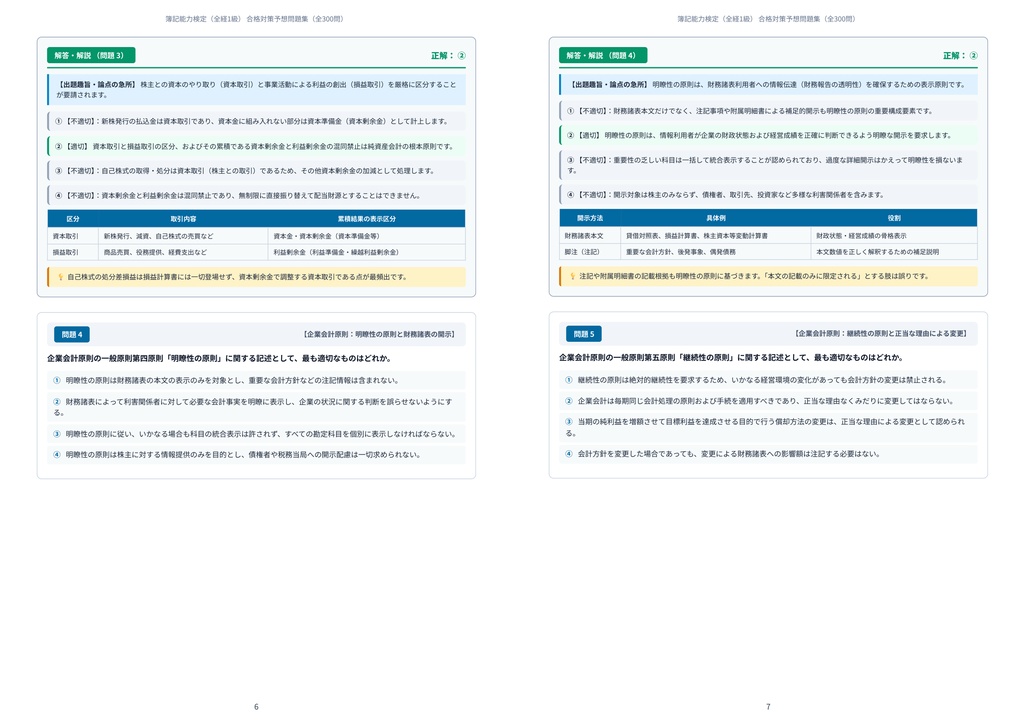Image resolution: width=1024 pixels, height=724 pixels.
Task: Select 正解：② in the 問題 3 answer box
Action: (x=448, y=55)
